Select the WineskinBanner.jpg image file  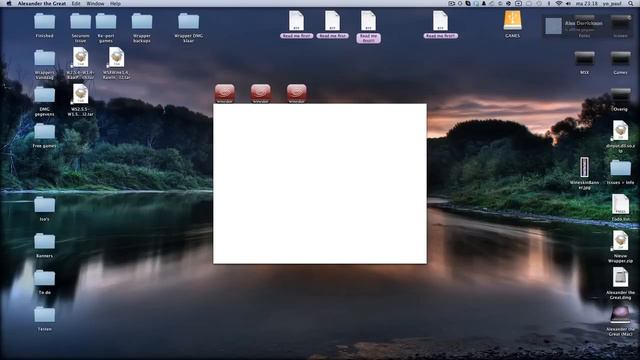click(x=584, y=167)
